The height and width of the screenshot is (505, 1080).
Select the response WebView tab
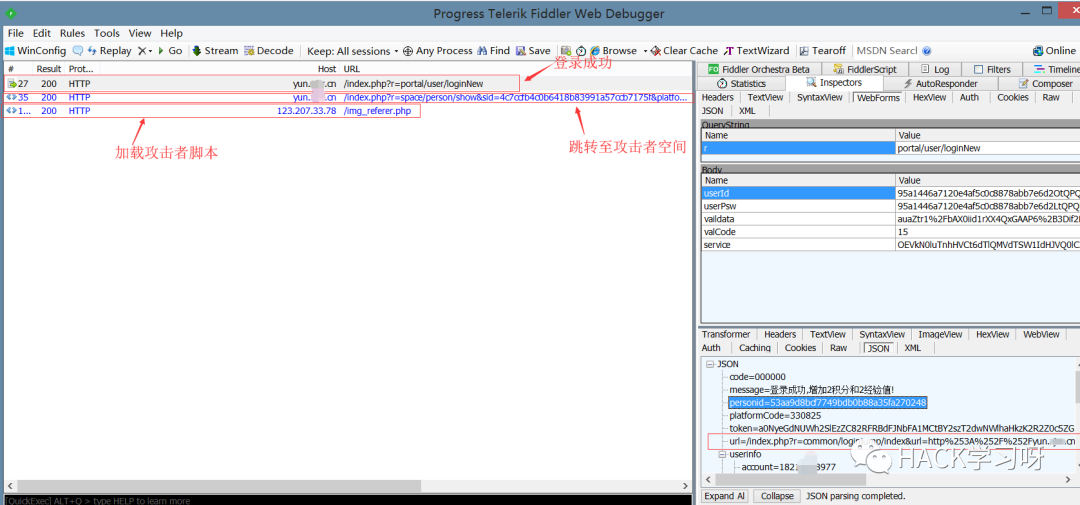pyautogui.click(x=1041, y=335)
